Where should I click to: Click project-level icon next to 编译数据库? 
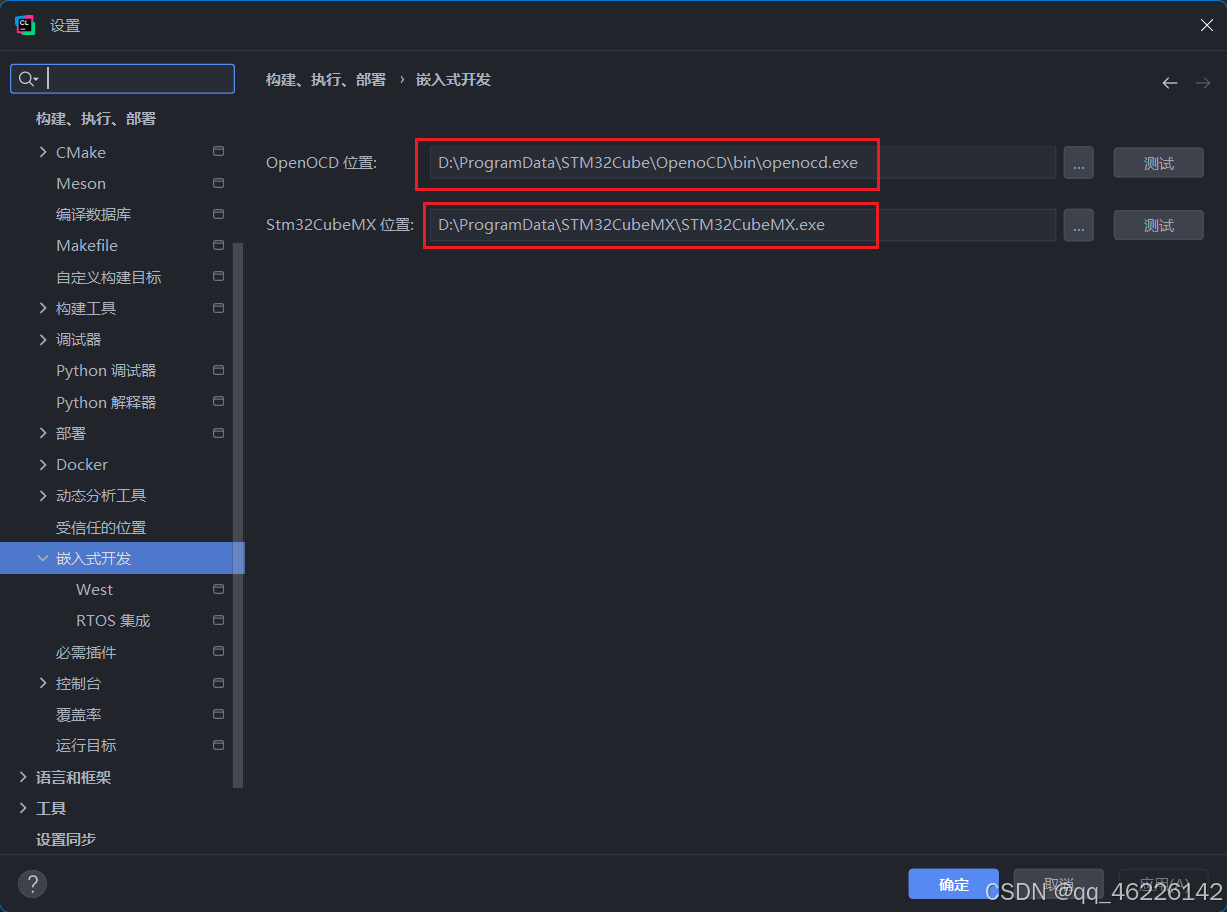click(x=218, y=214)
